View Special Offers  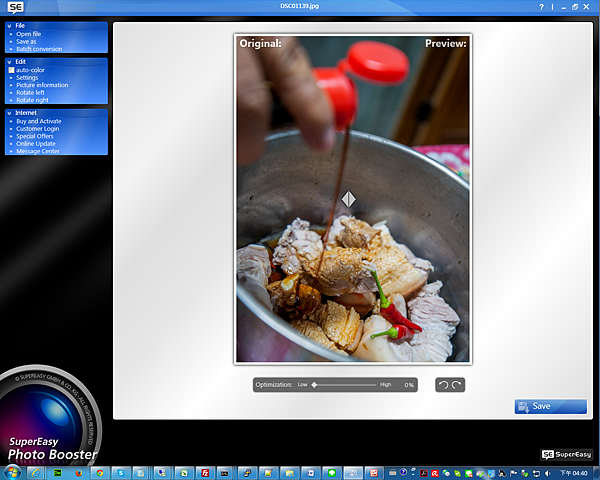click(34, 136)
